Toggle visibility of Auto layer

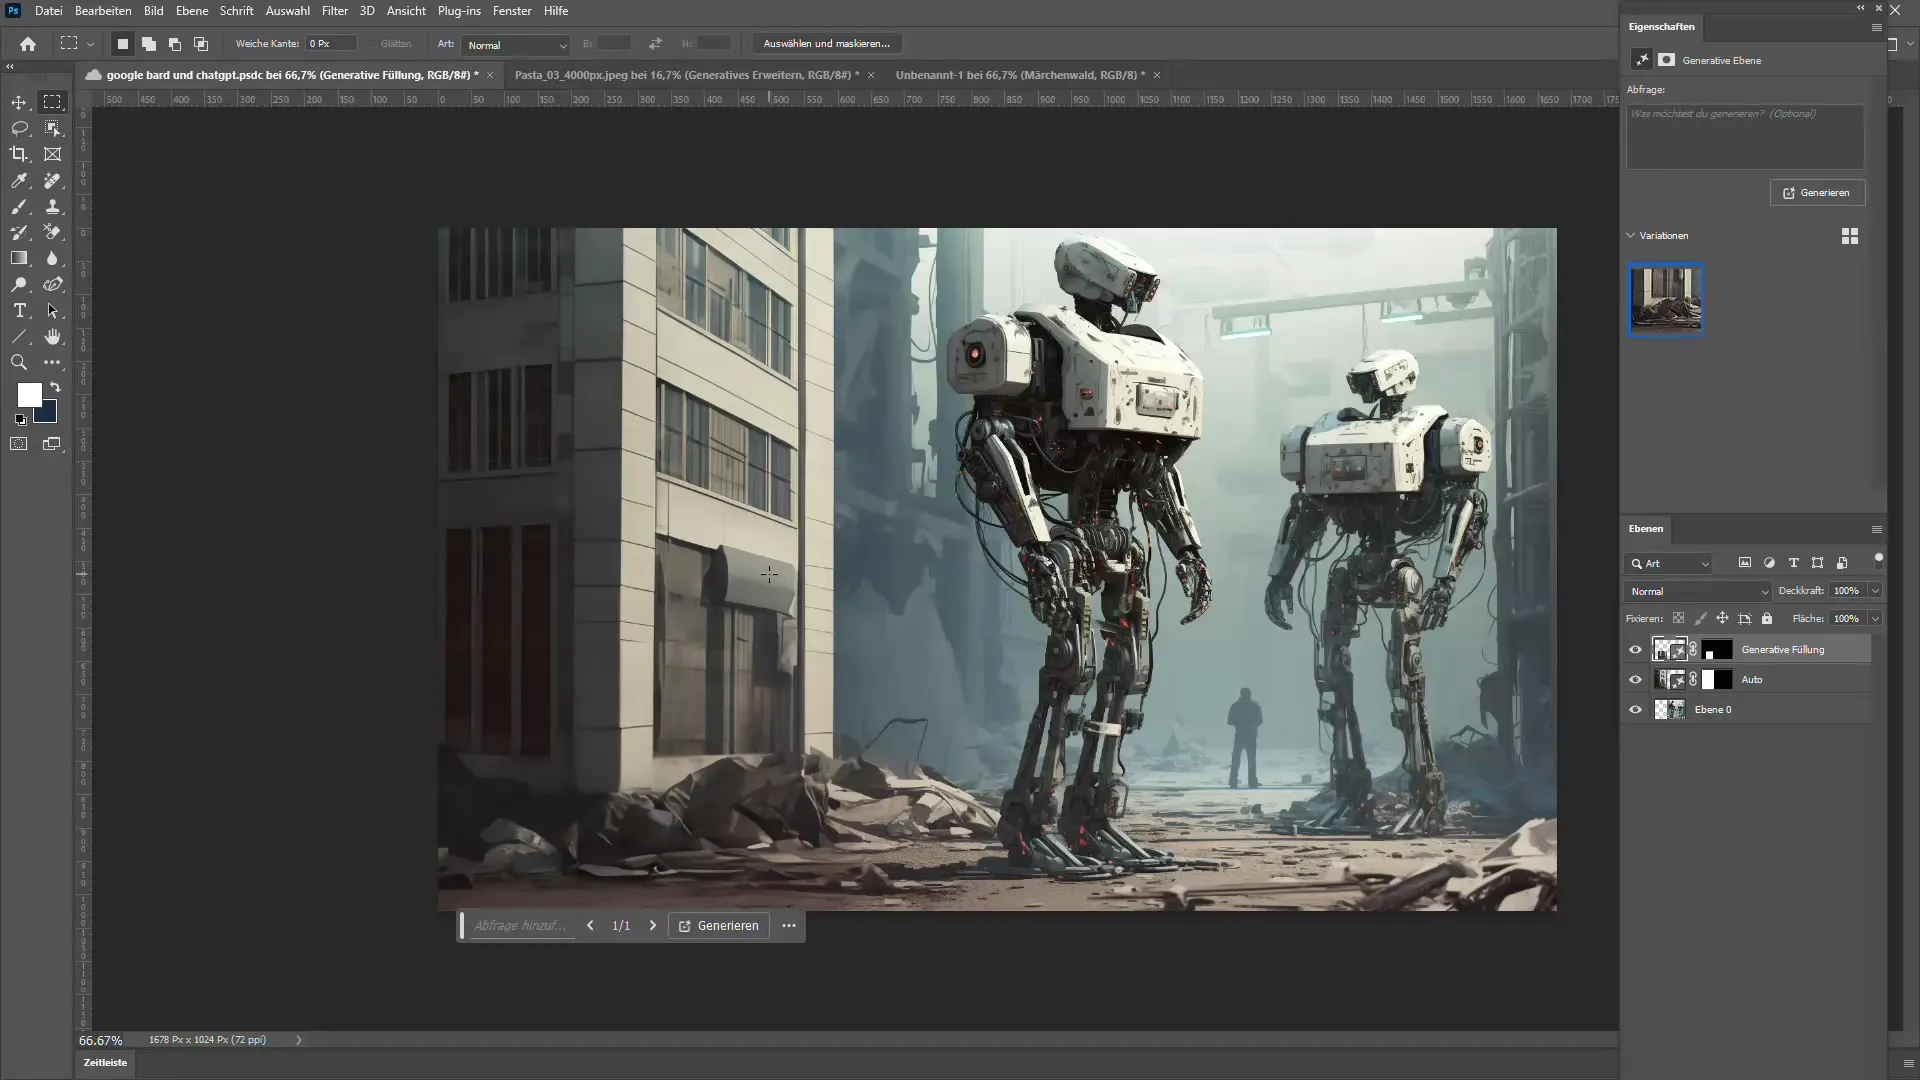click(1635, 679)
